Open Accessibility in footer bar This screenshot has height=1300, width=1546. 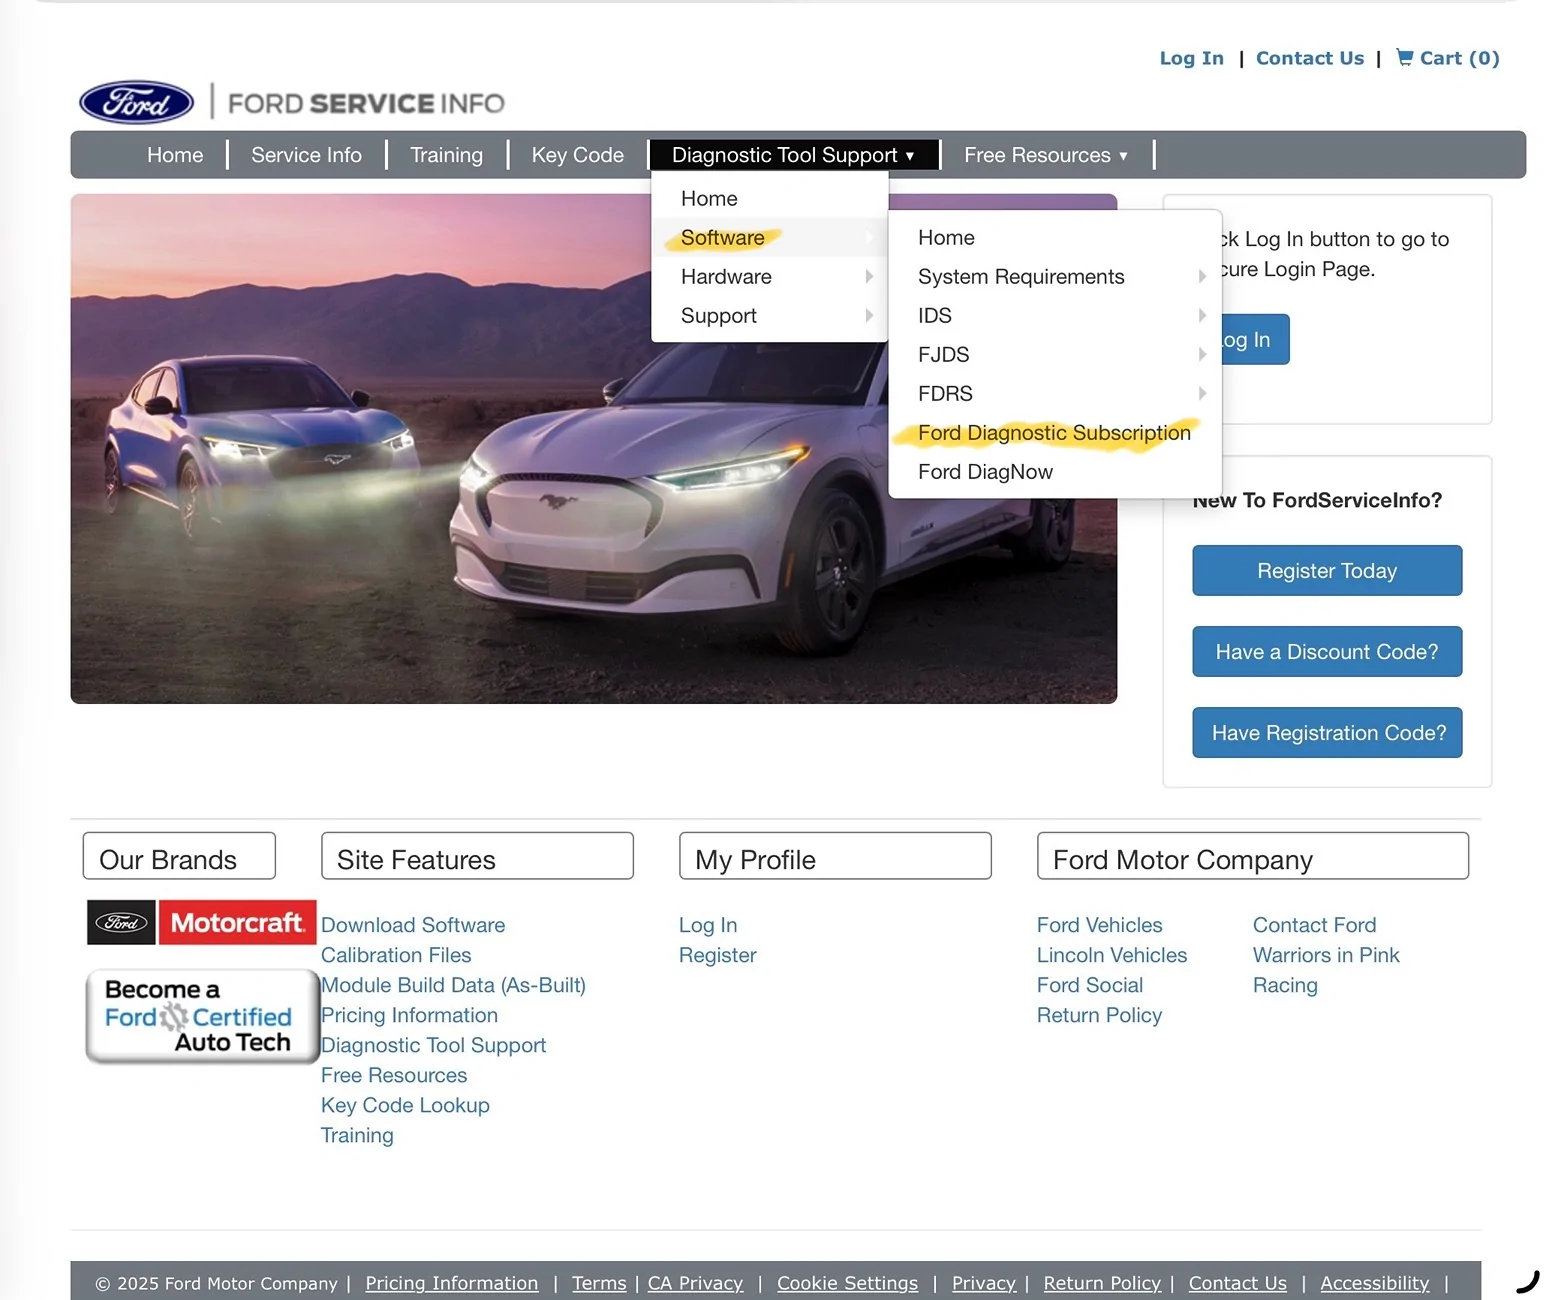(x=1374, y=1283)
